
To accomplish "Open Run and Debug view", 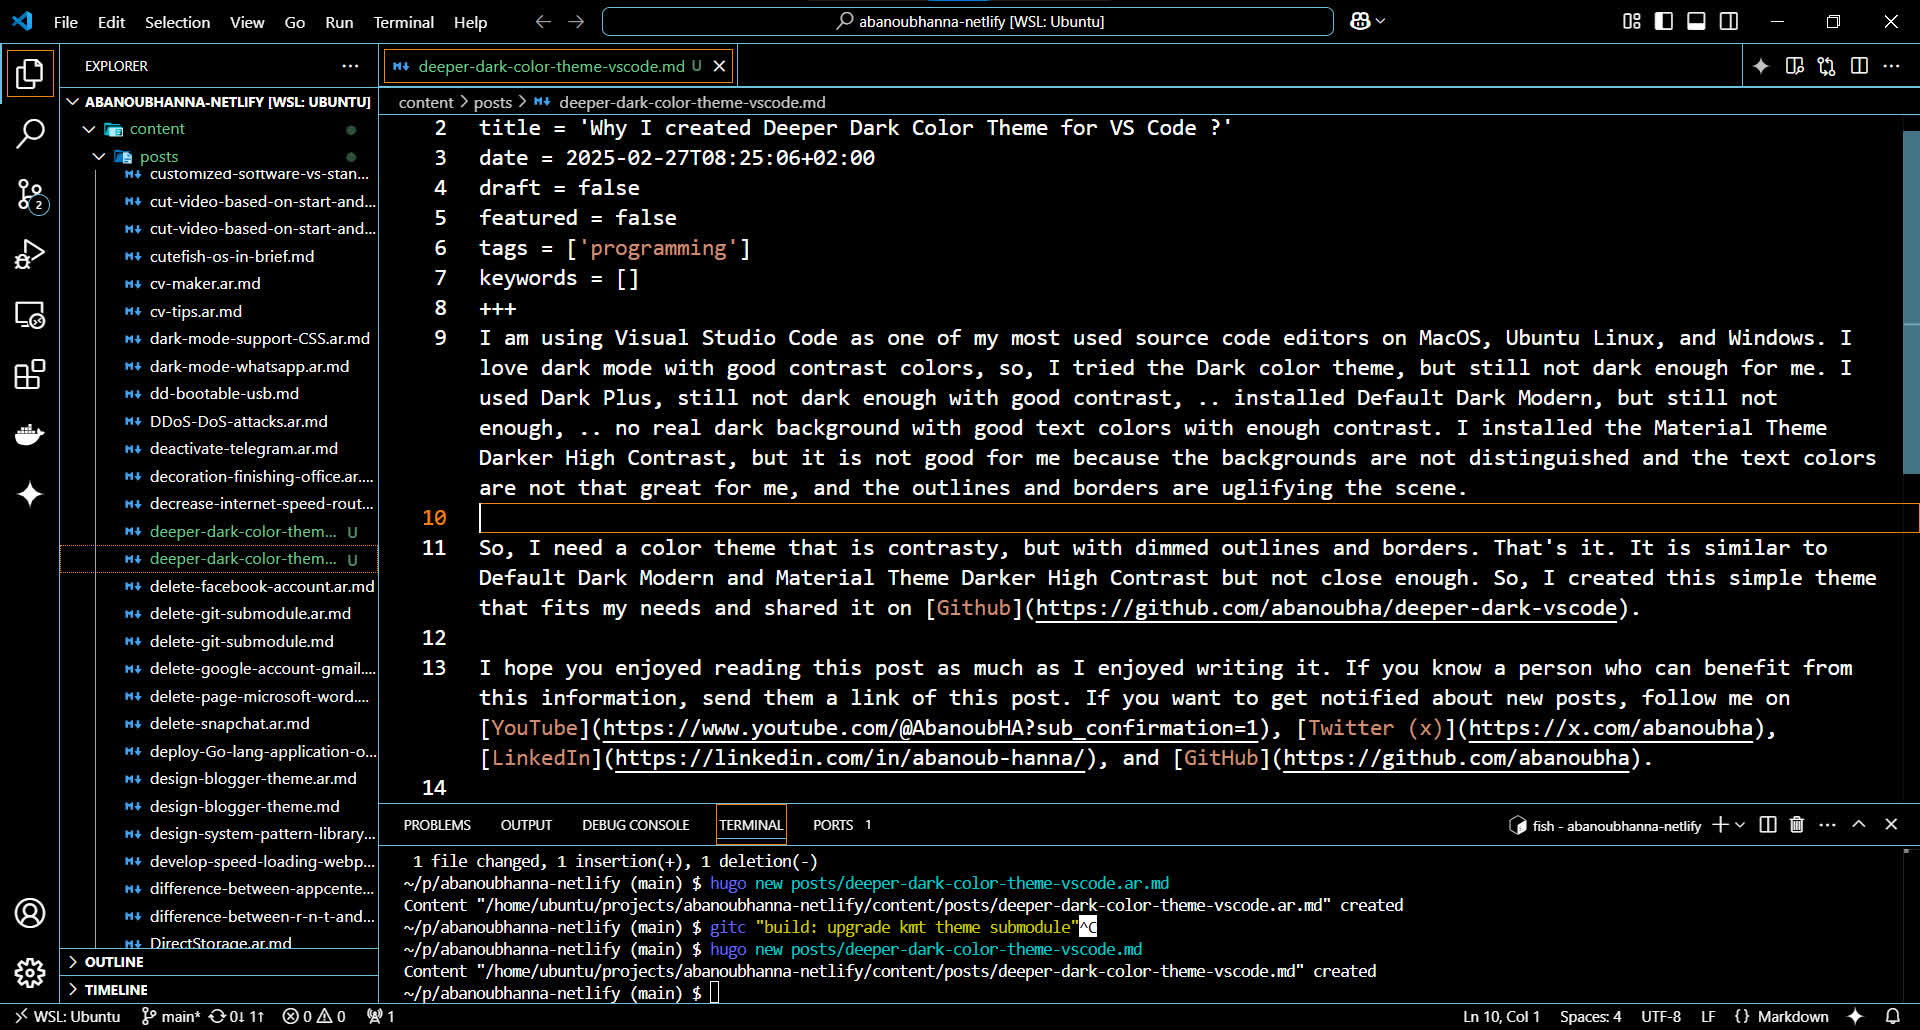I will click(30, 255).
